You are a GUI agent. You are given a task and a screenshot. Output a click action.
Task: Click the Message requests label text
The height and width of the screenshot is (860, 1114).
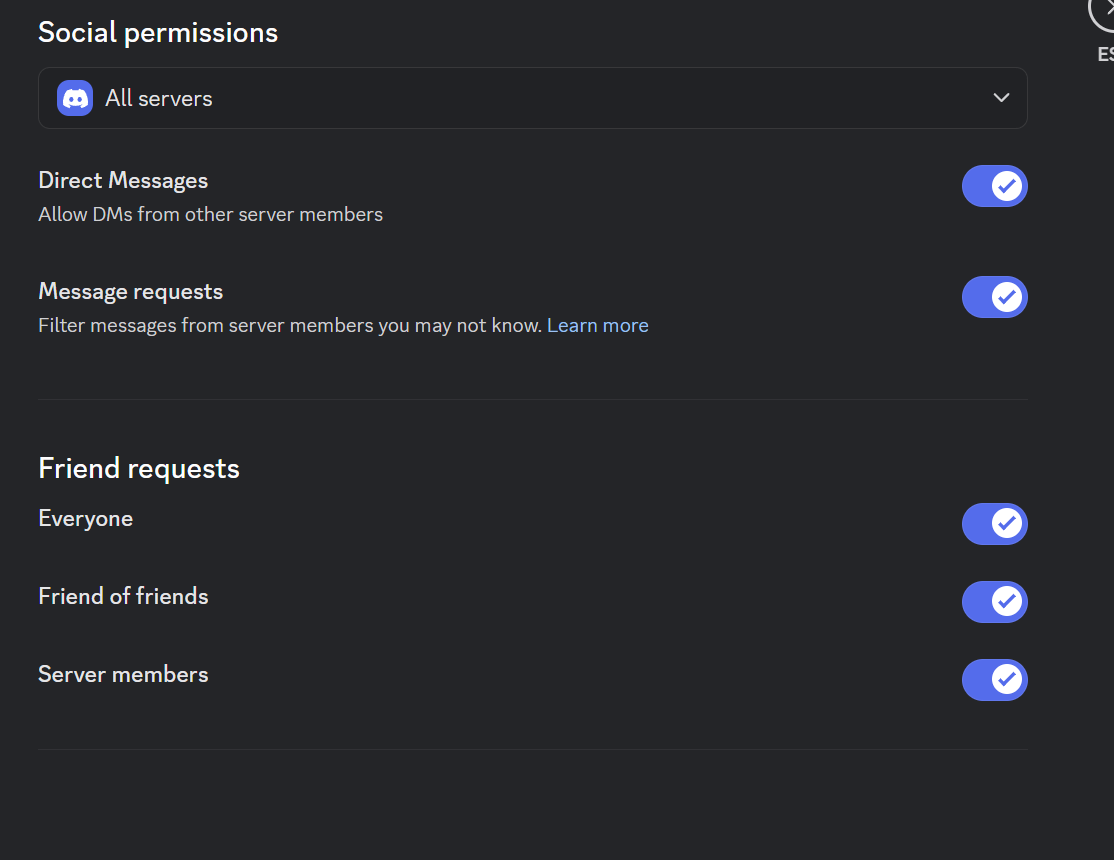click(130, 292)
